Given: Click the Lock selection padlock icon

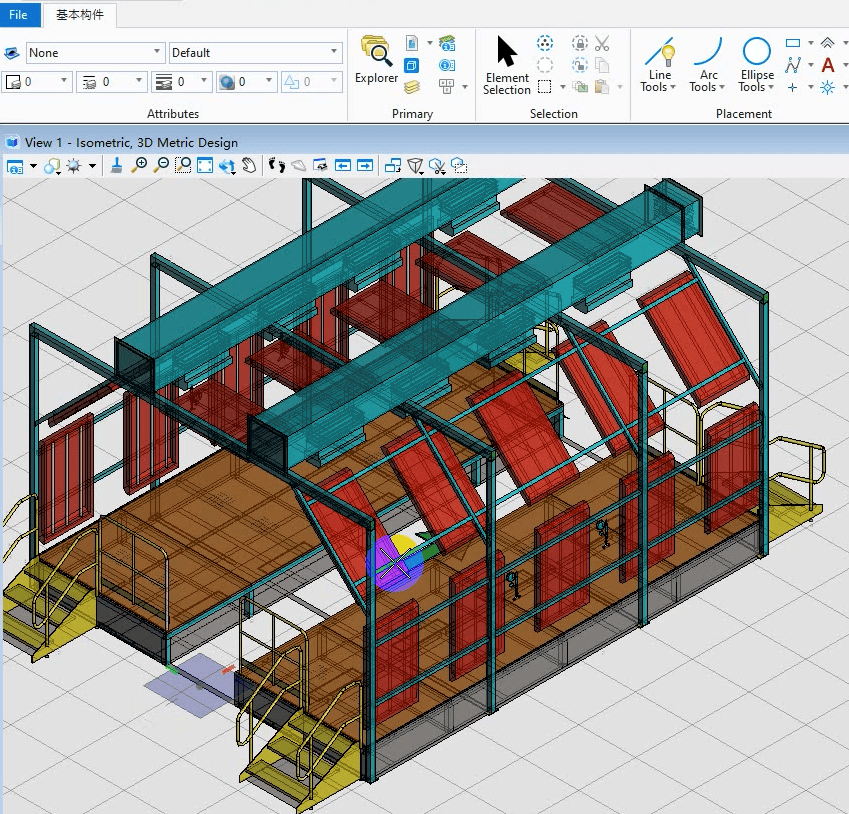Looking at the screenshot, I should (579, 43).
